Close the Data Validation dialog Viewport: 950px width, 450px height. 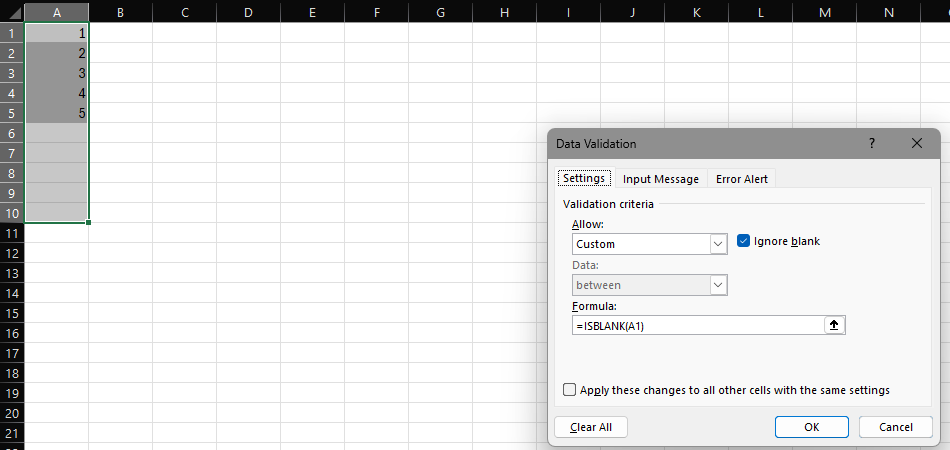917,144
